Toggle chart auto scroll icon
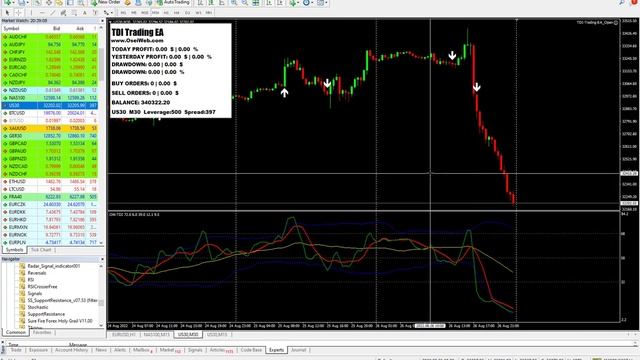The height and width of the screenshot is (360, 640). pos(269,2)
